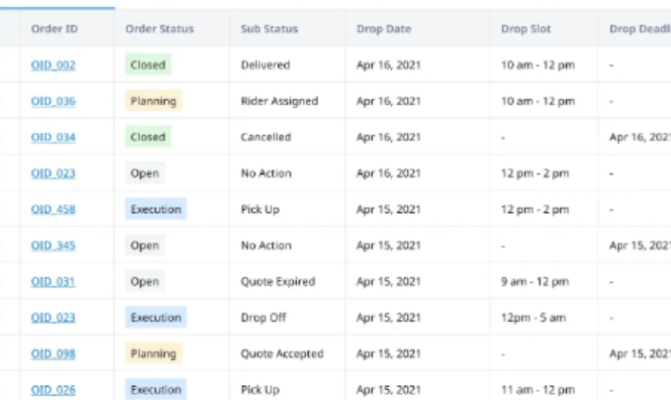Open order link OID_098
Image resolution: width=671 pixels, height=400 pixels.
pos(53,354)
